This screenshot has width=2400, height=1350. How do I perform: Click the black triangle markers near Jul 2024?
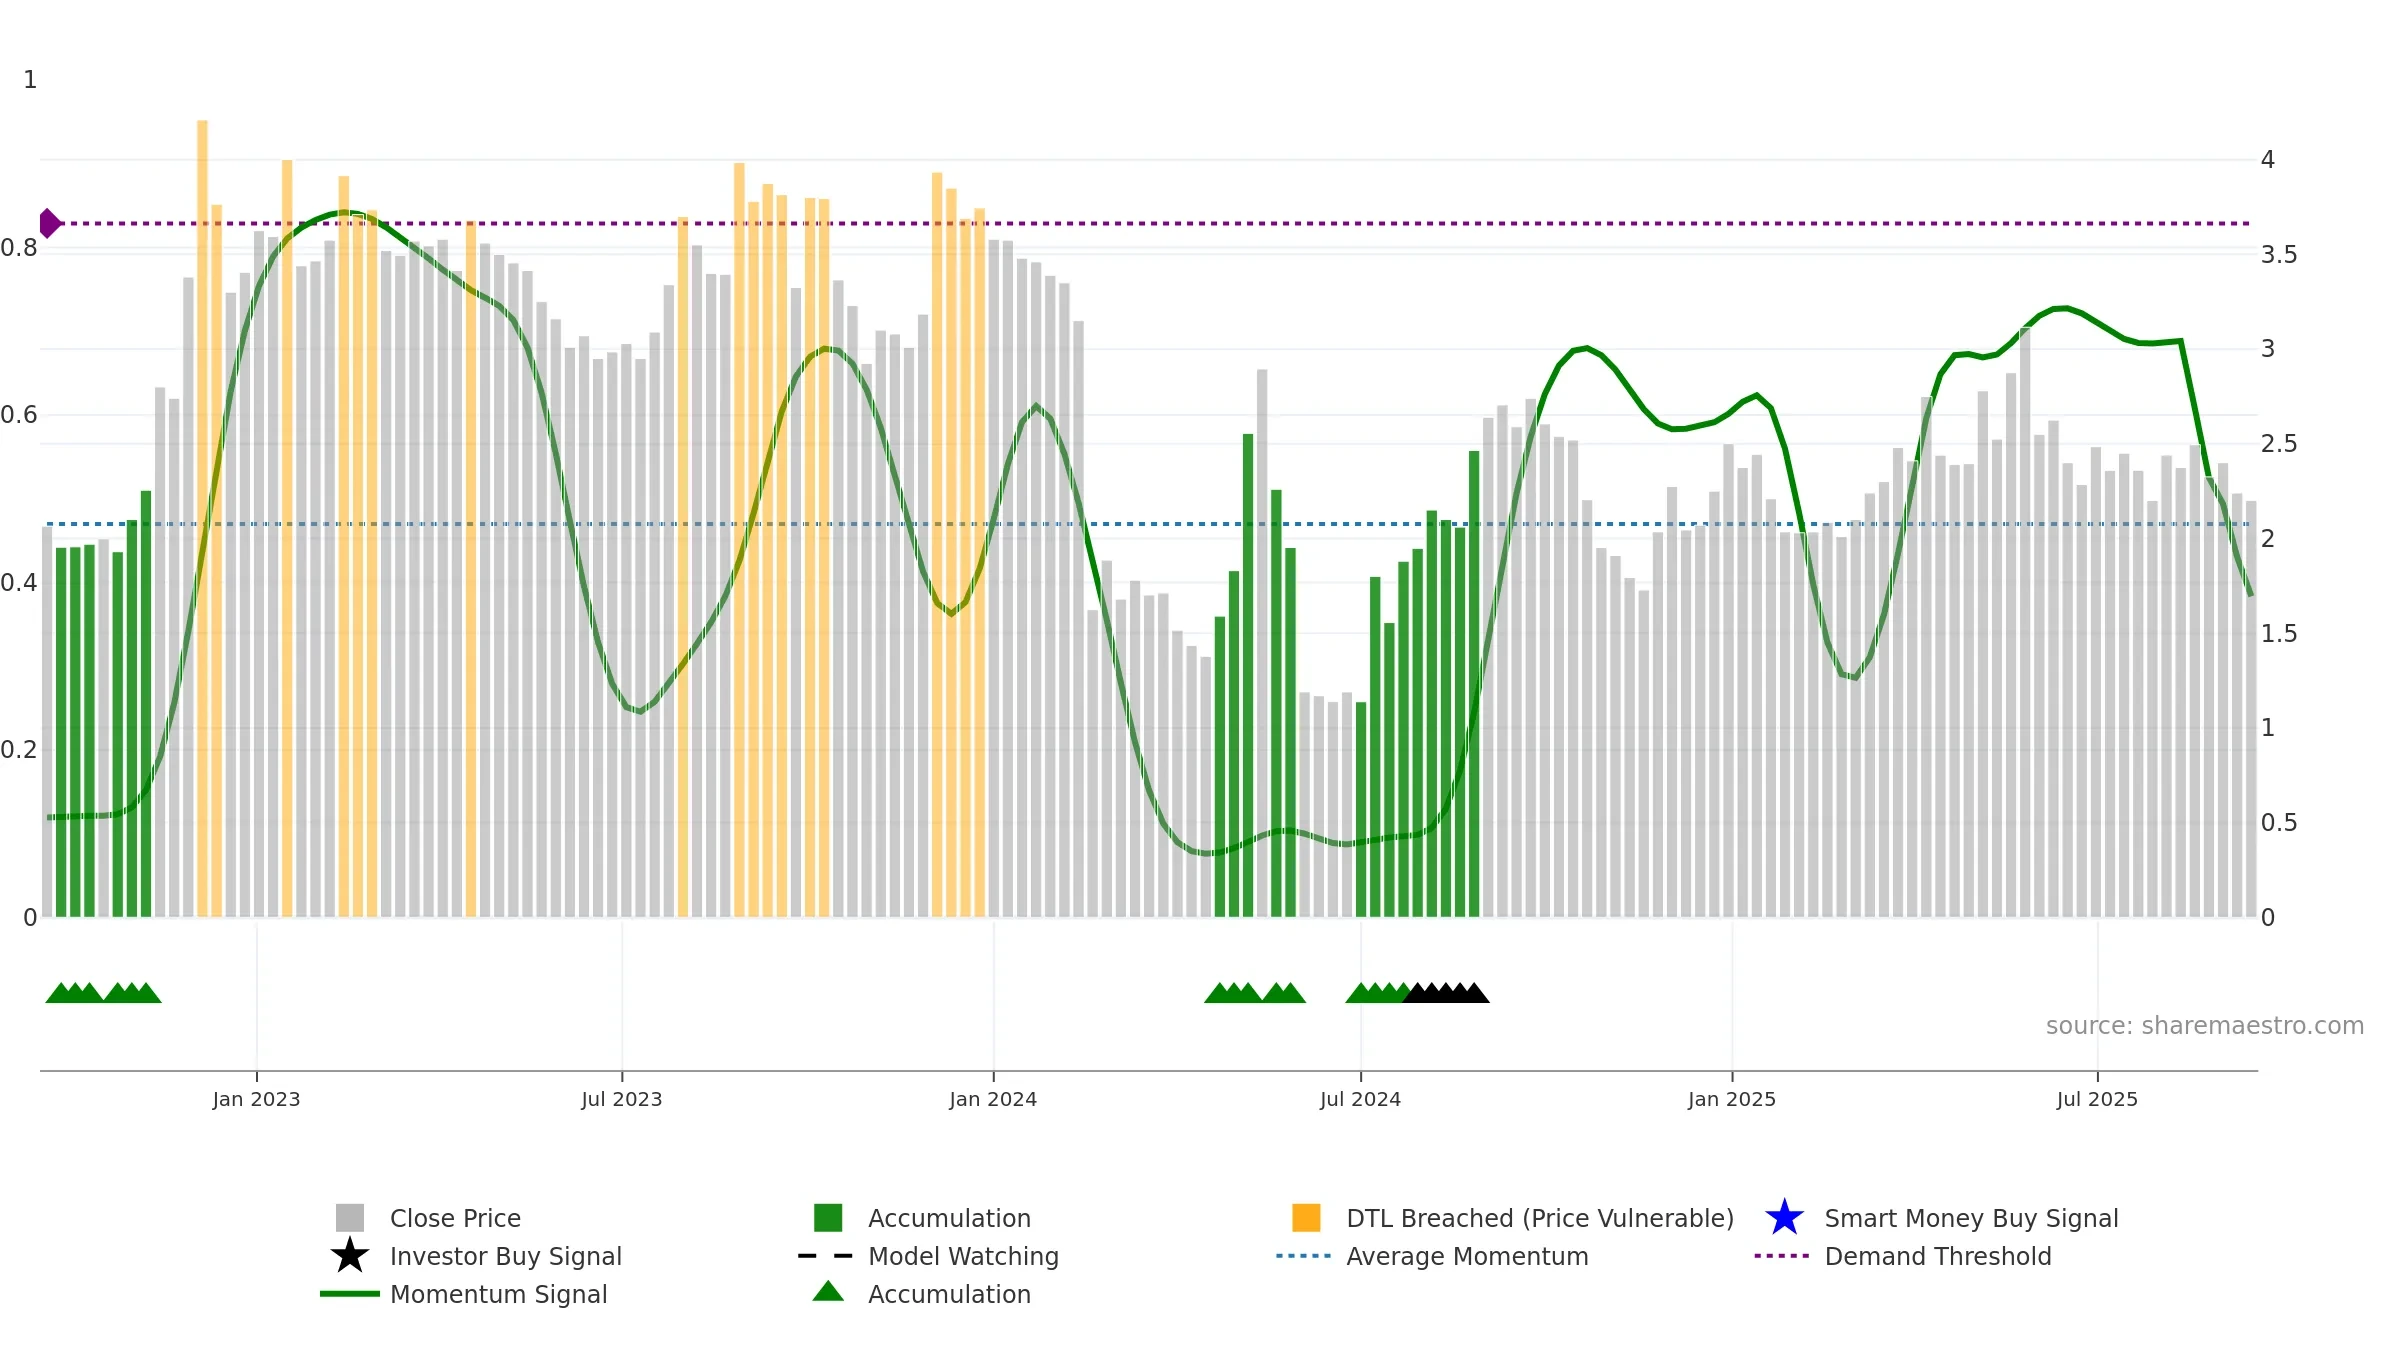point(1446,992)
